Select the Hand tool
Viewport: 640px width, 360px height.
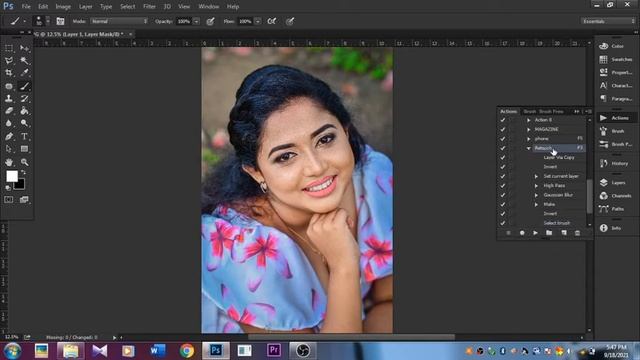tap(9, 162)
